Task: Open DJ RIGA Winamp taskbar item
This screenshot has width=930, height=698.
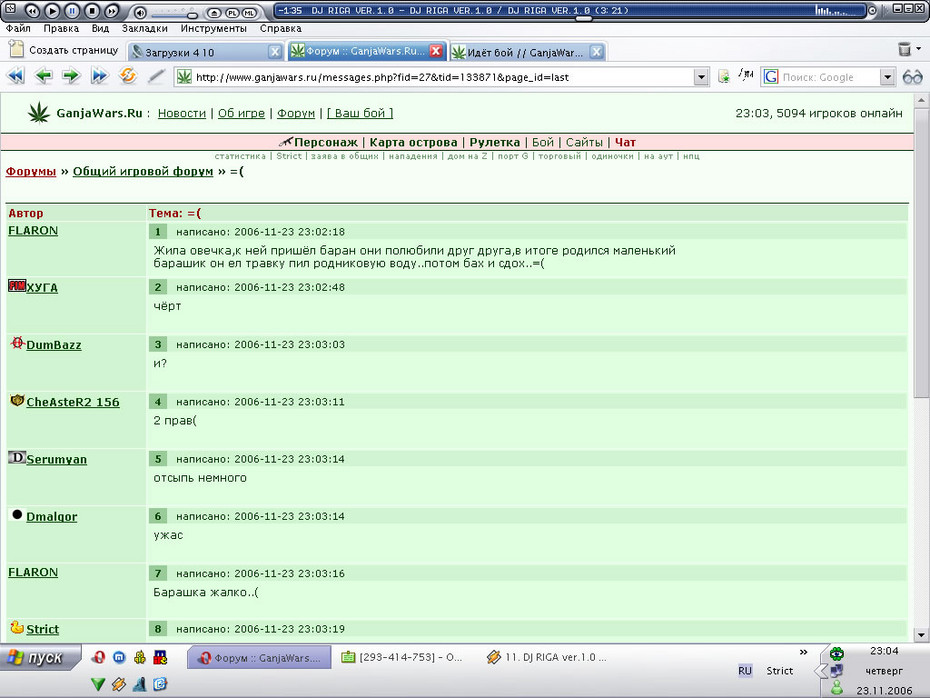Action: [x=547, y=657]
